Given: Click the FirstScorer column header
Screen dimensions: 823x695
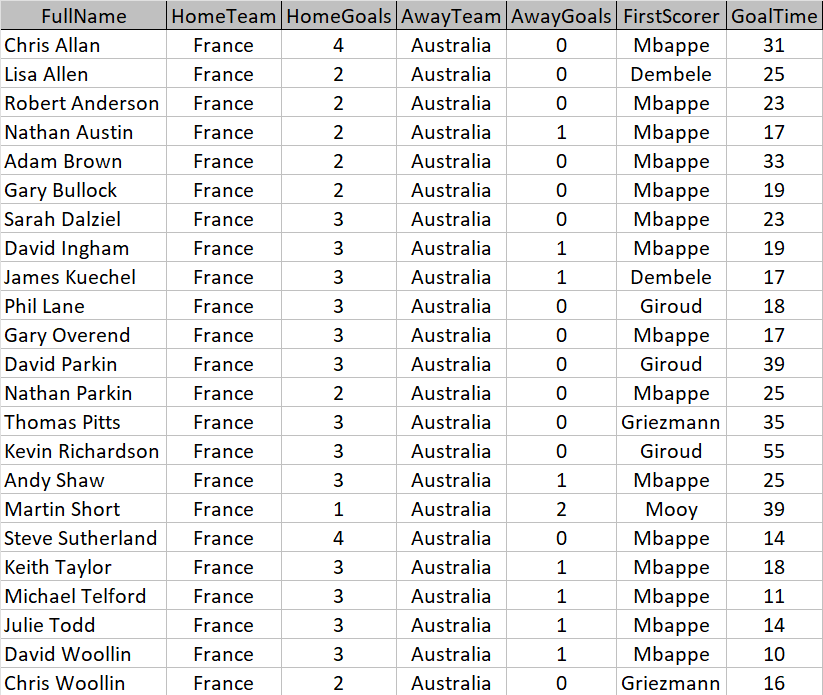Looking at the screenshot, I should tap(671, 16).
